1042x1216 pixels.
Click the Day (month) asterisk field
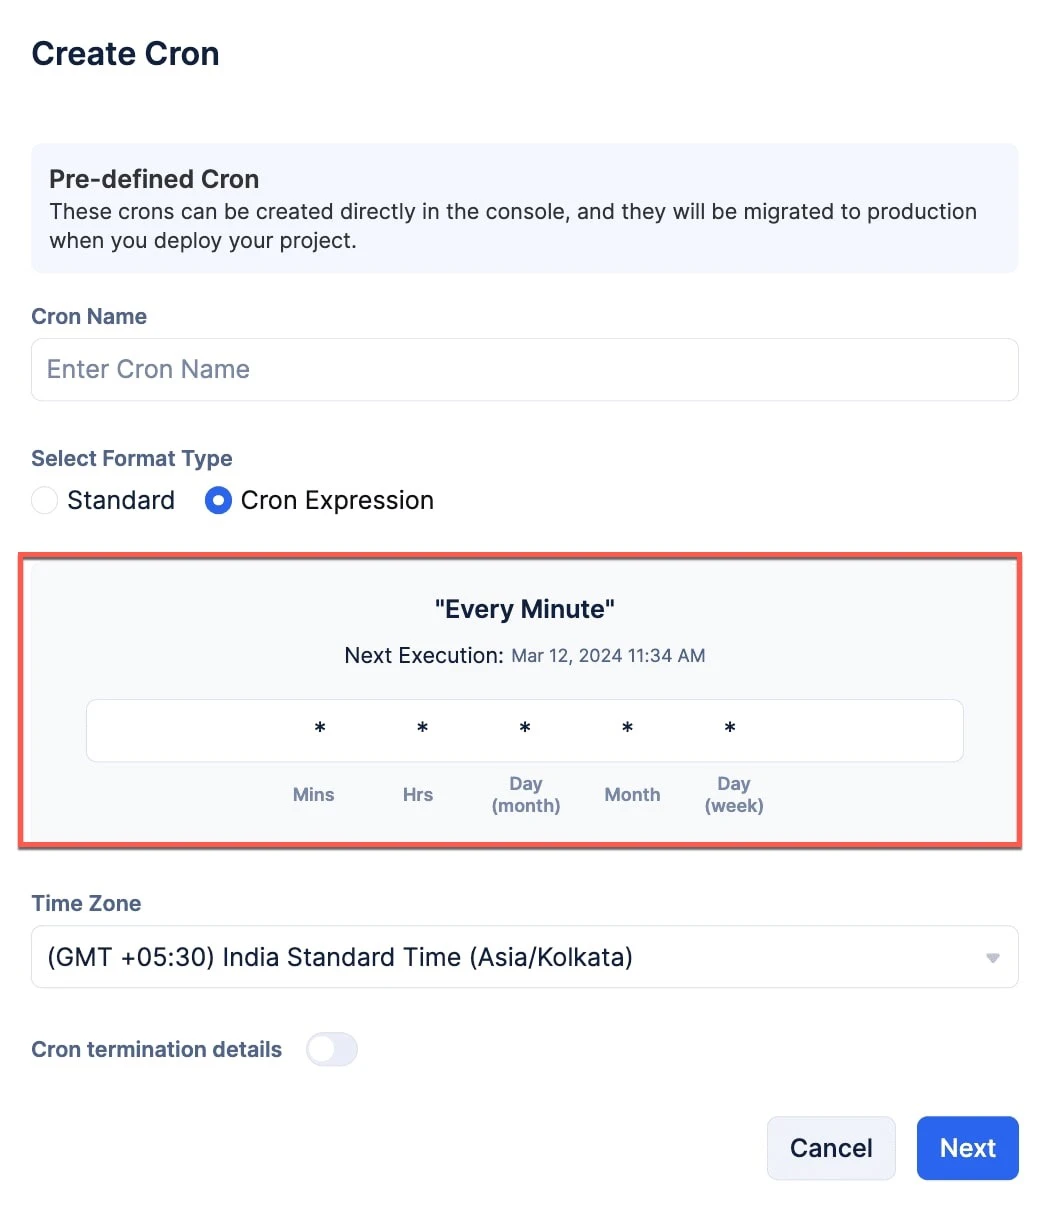[525, 729]
